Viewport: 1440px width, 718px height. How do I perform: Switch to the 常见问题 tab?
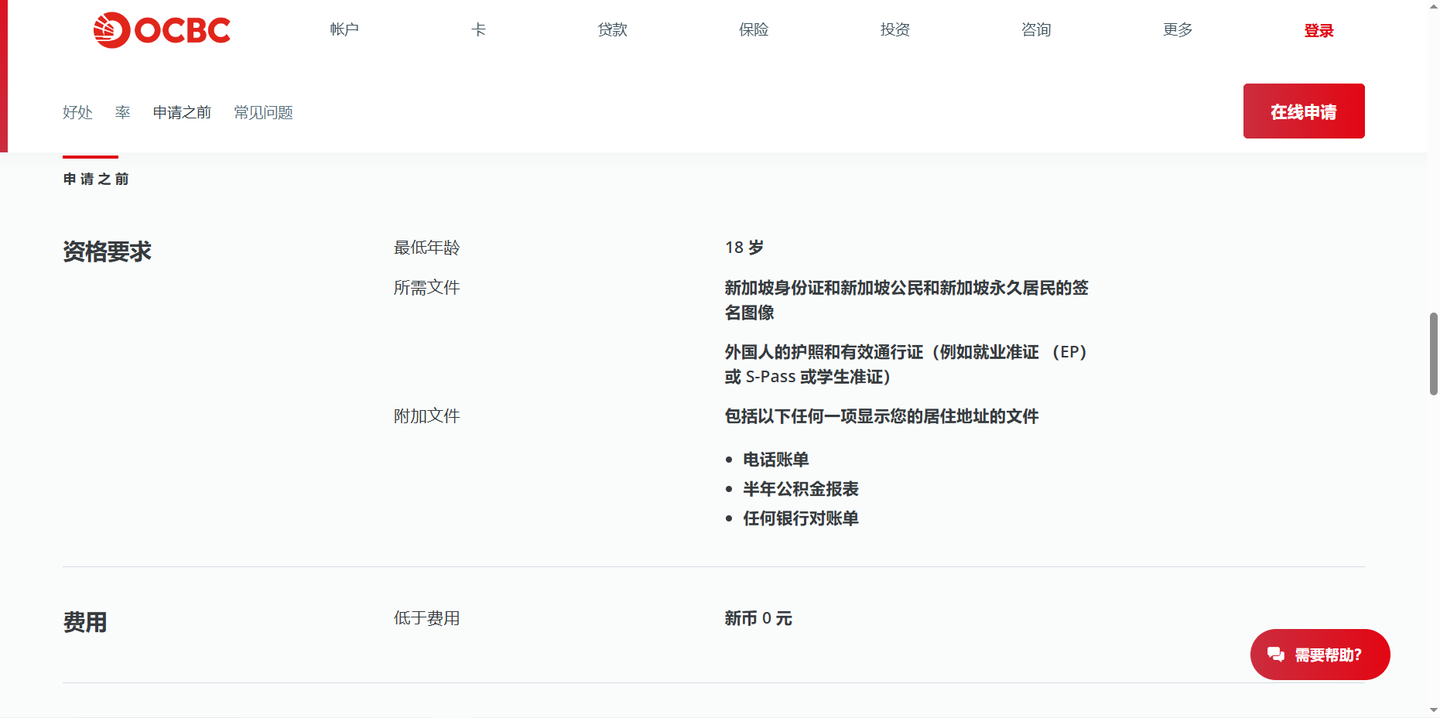click(262, 112)
